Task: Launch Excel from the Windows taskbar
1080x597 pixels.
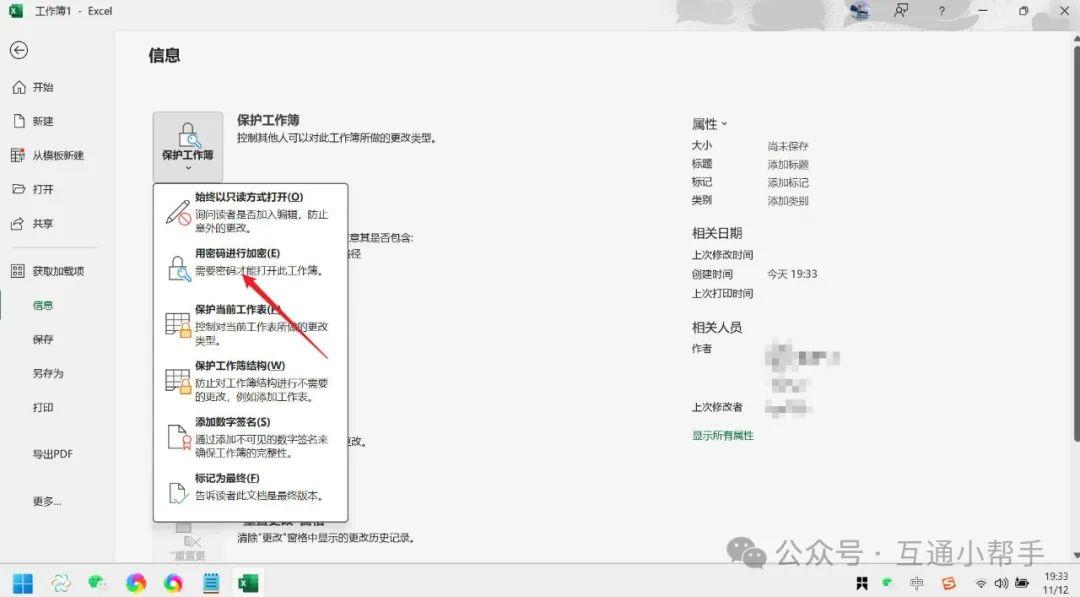Action: (246, 583)
